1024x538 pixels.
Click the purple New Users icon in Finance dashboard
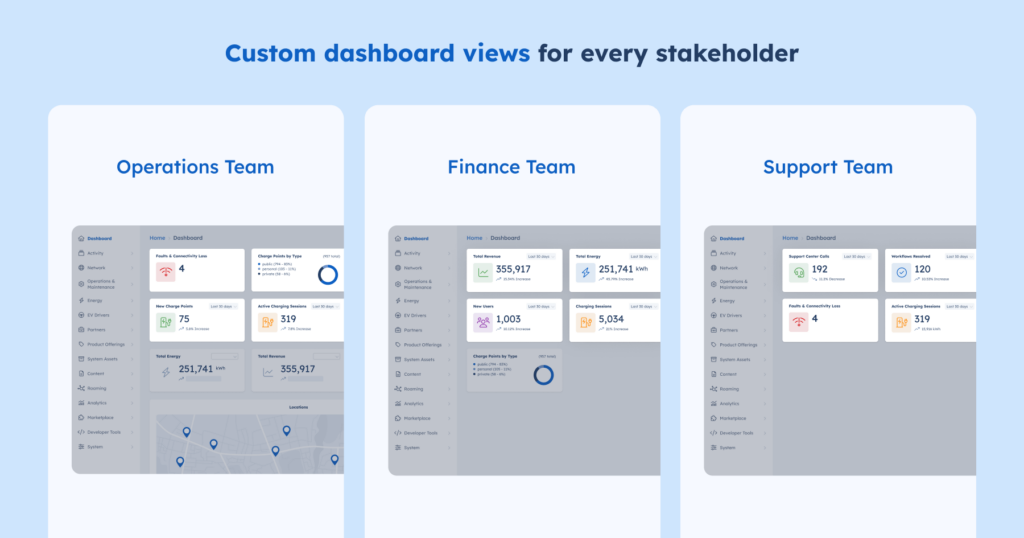[x=483, y=323]
